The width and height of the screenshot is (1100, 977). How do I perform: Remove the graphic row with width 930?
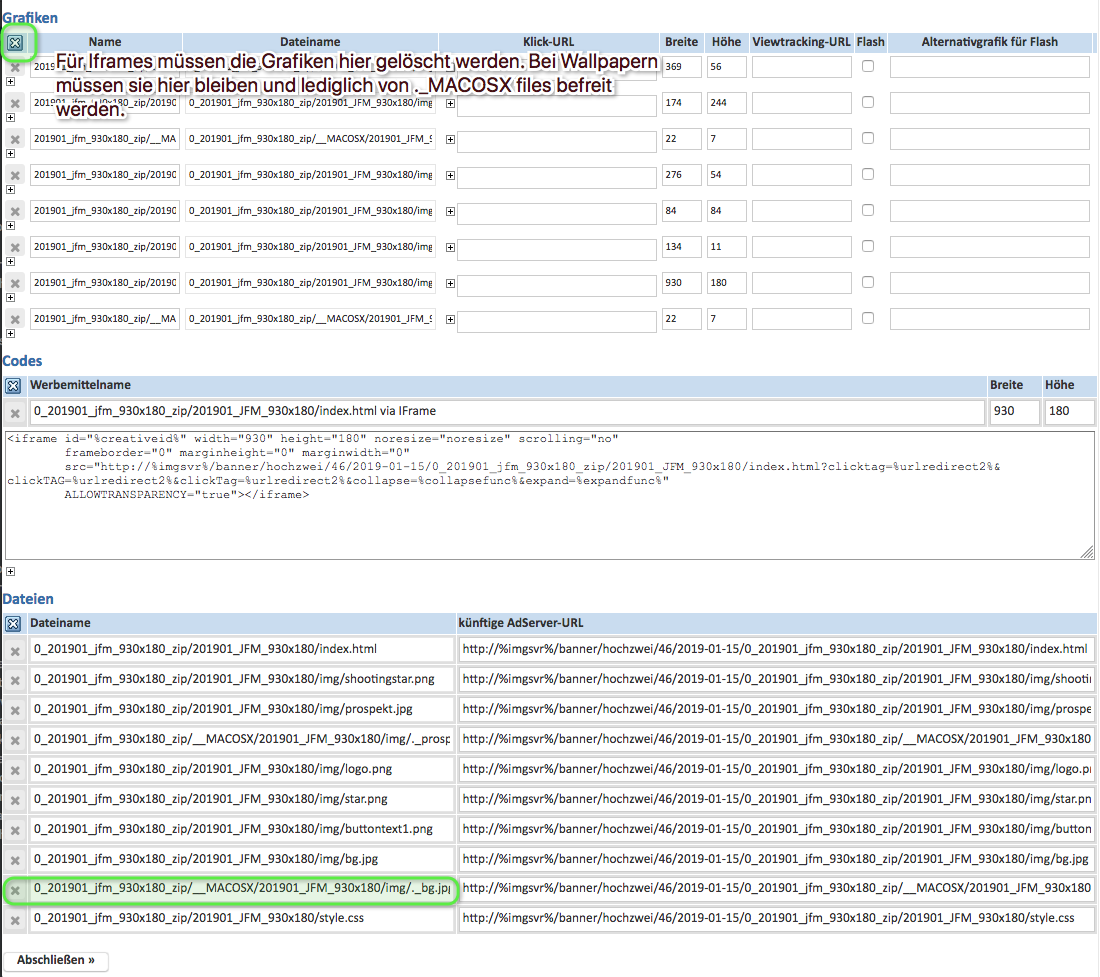click(x=15, y=284)
